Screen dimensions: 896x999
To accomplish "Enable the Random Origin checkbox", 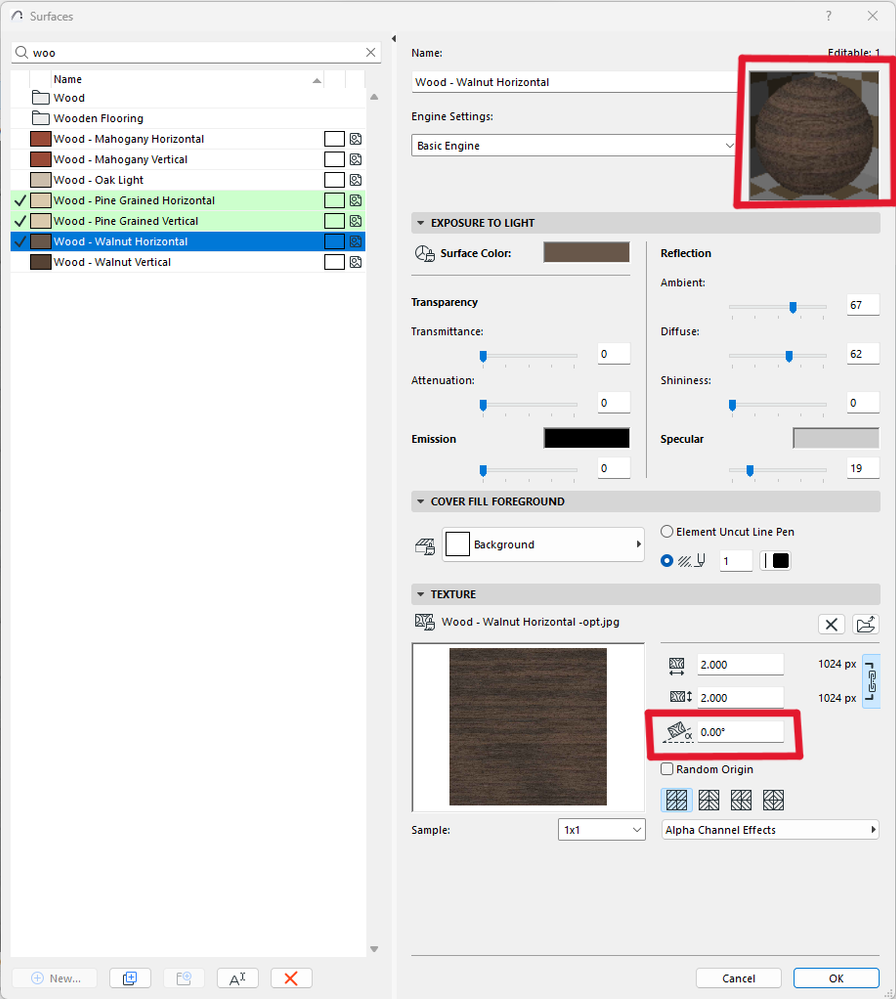I will point(667,769).
